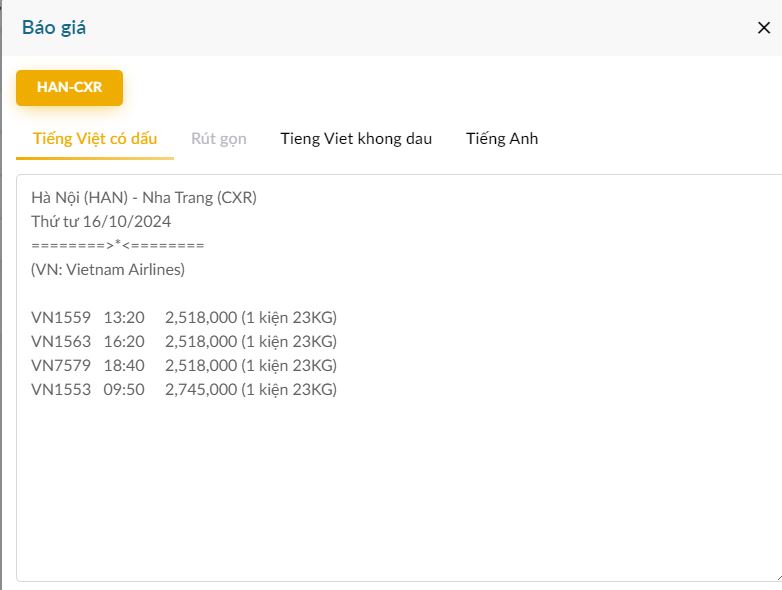The width and height of the screenshot is (782, 590).
Task: Click the text area resize handle
Action: 776,576
